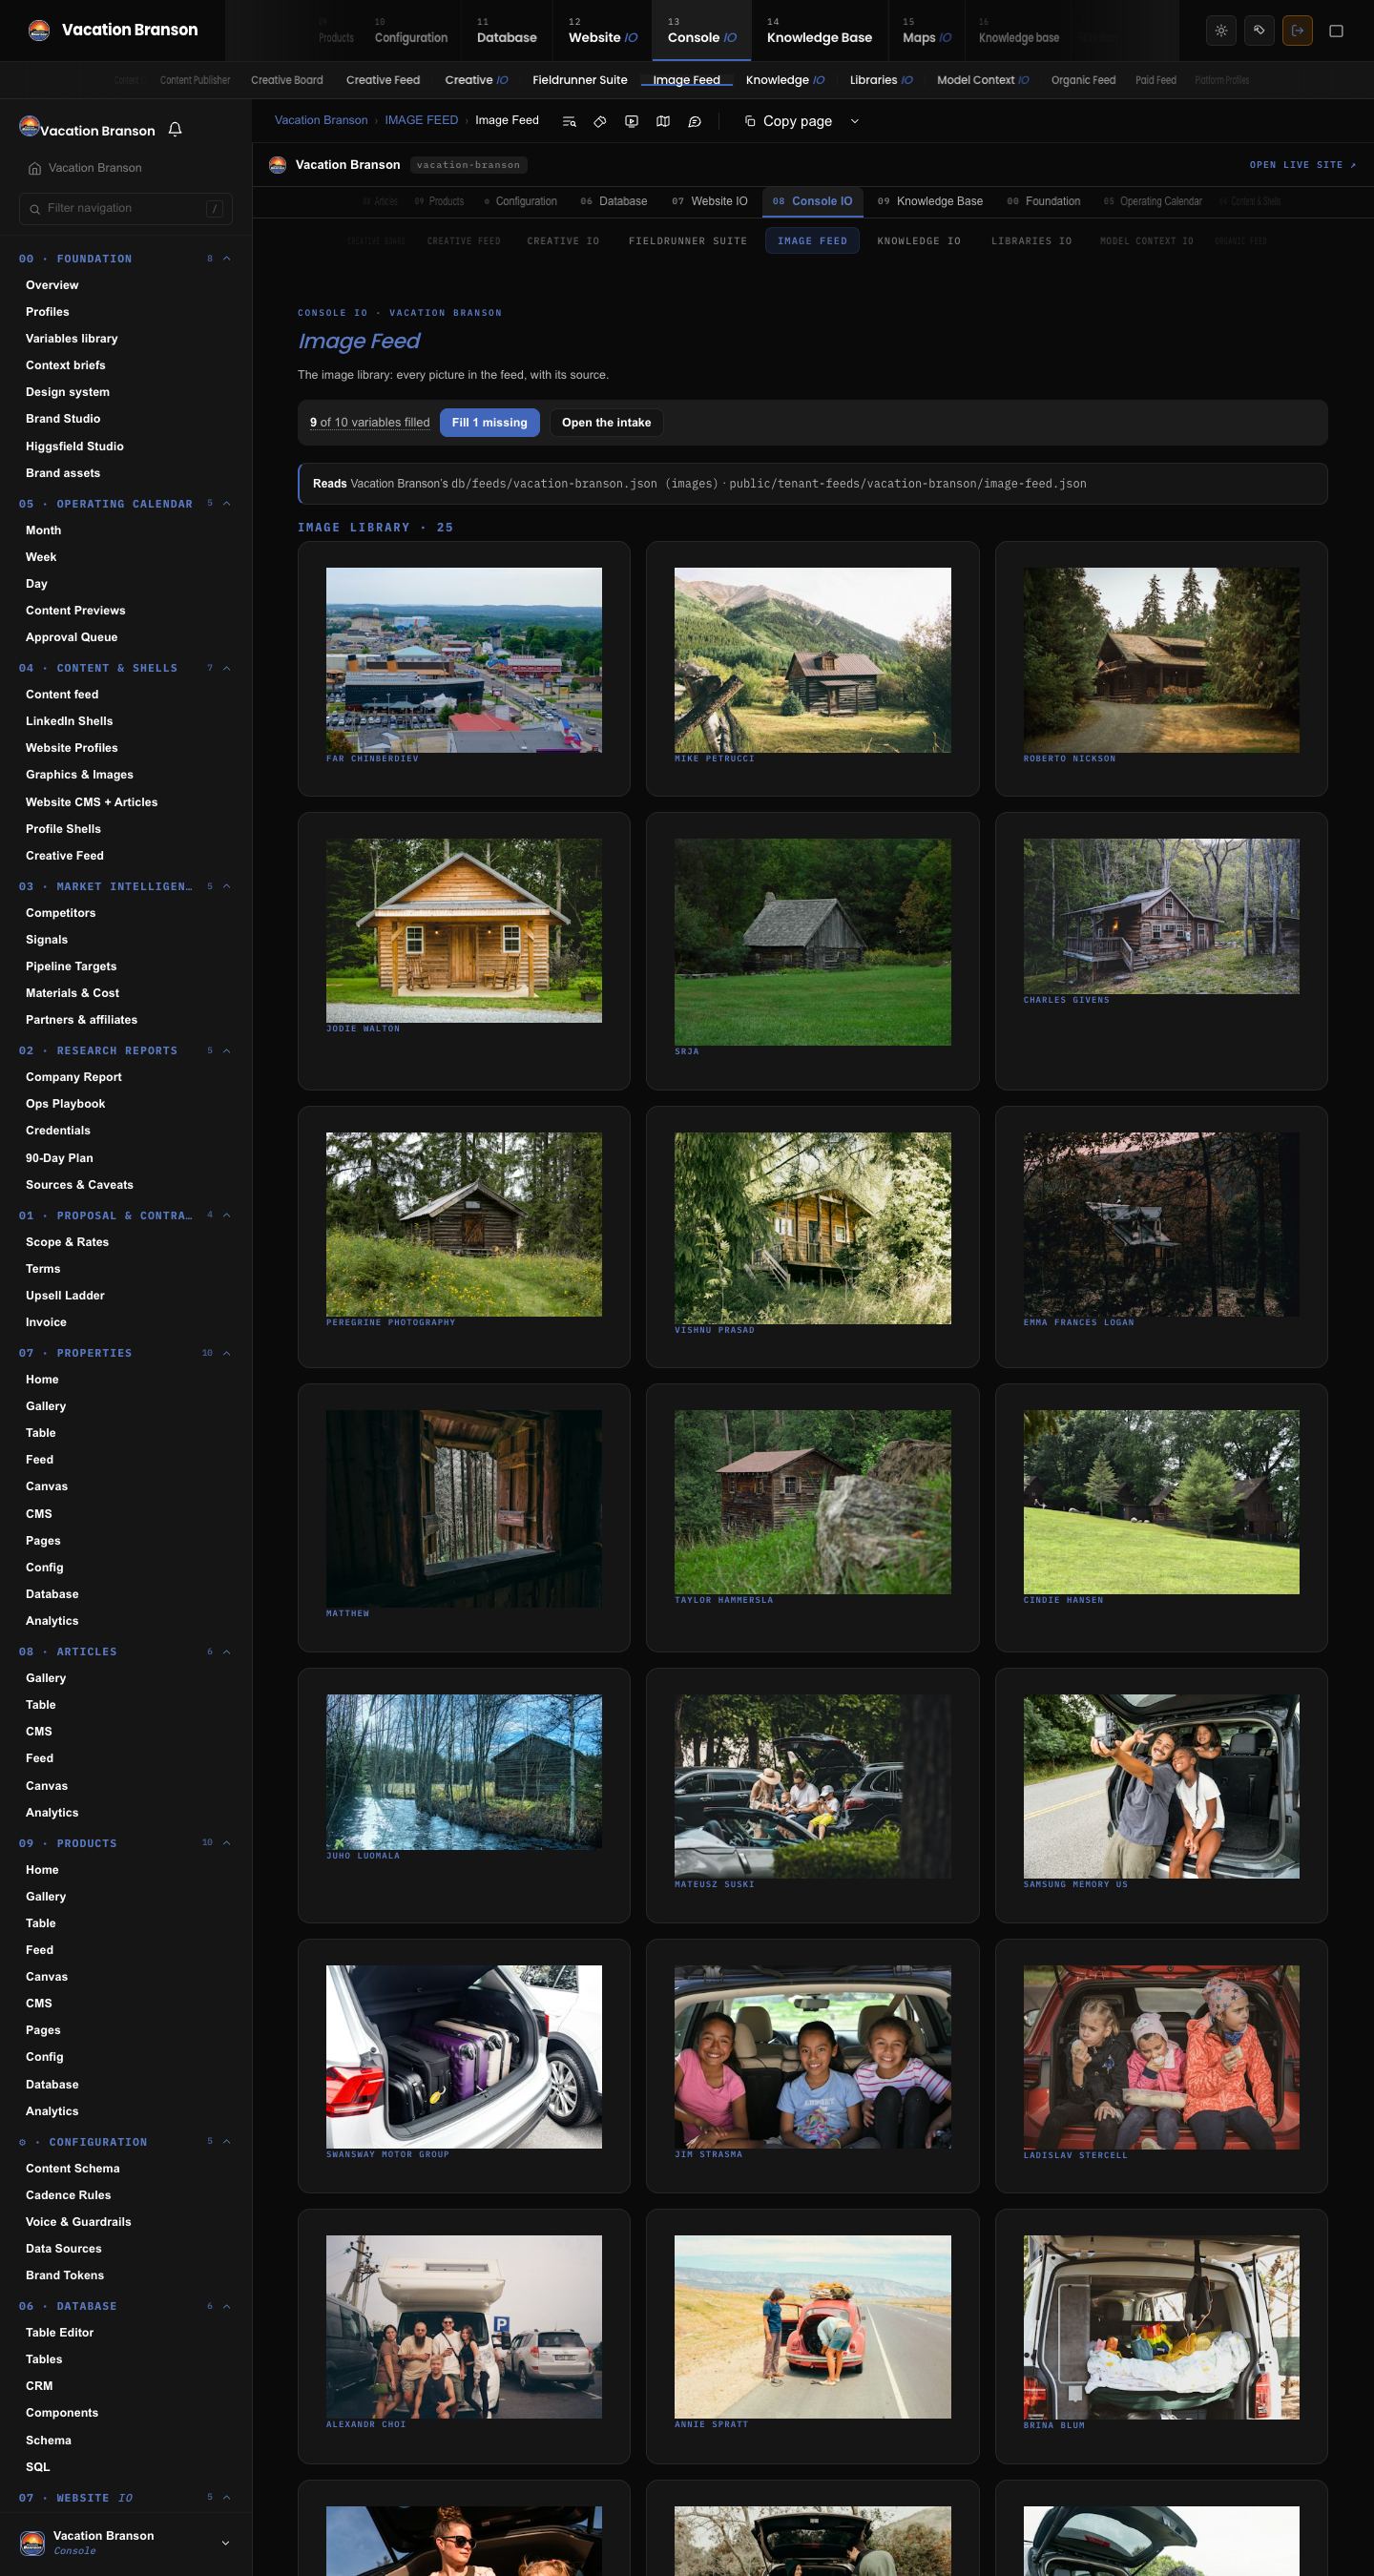Switch to the 11 Database top tab
This screenshot has width=1374, height=2576.
pos(506,30)
